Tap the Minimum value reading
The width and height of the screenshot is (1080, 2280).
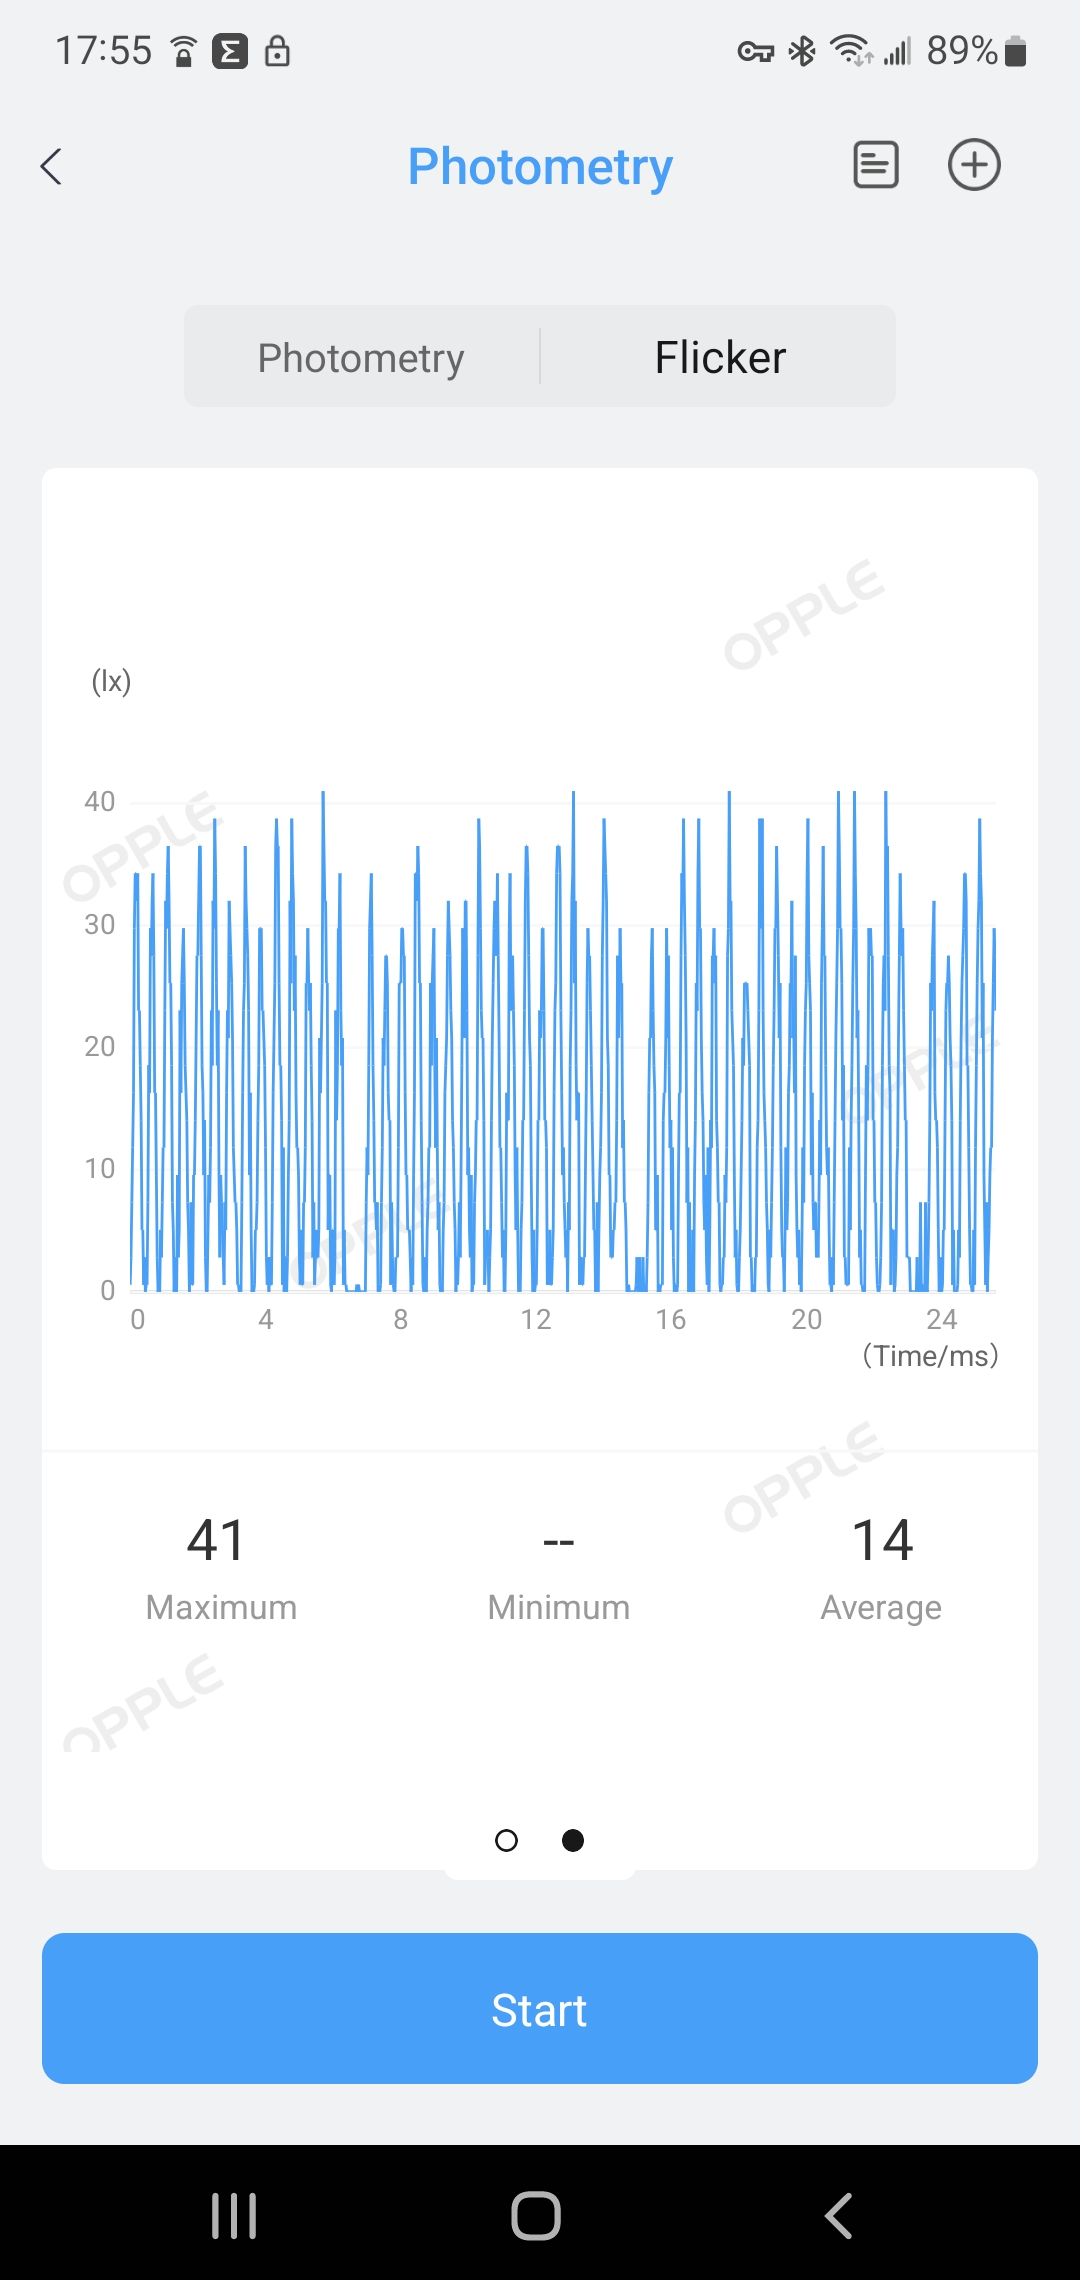(x=558, y=1542)
